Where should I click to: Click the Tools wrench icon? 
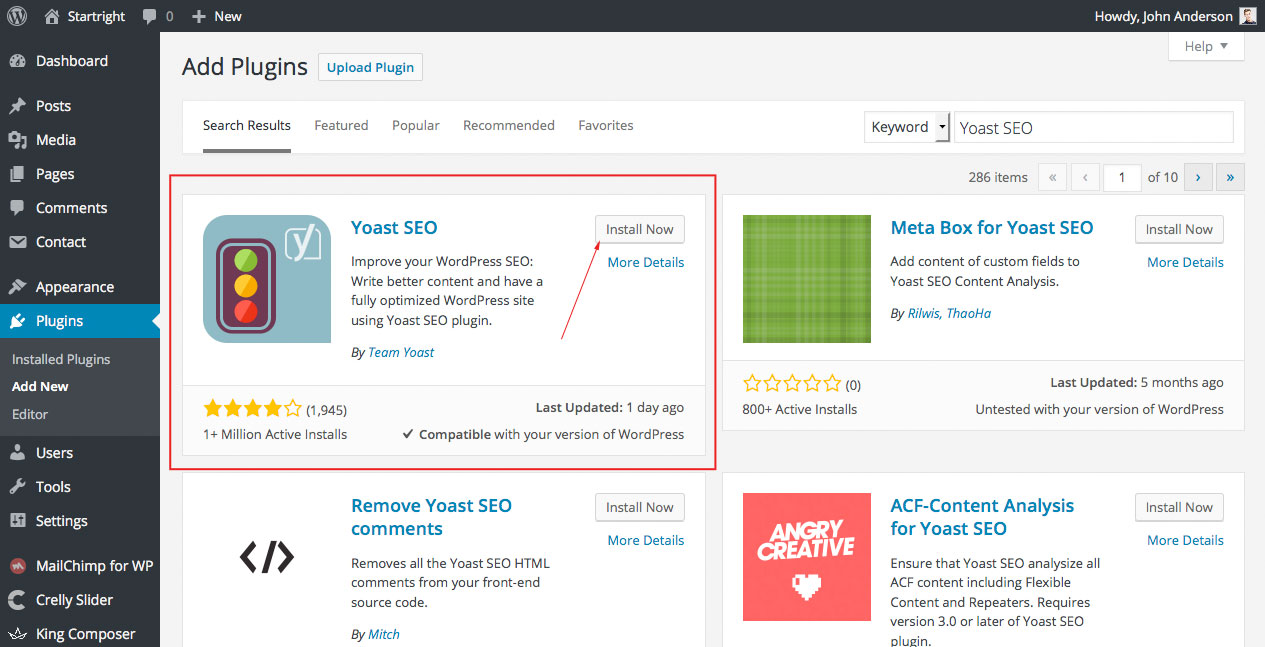(x=18, y=487)
